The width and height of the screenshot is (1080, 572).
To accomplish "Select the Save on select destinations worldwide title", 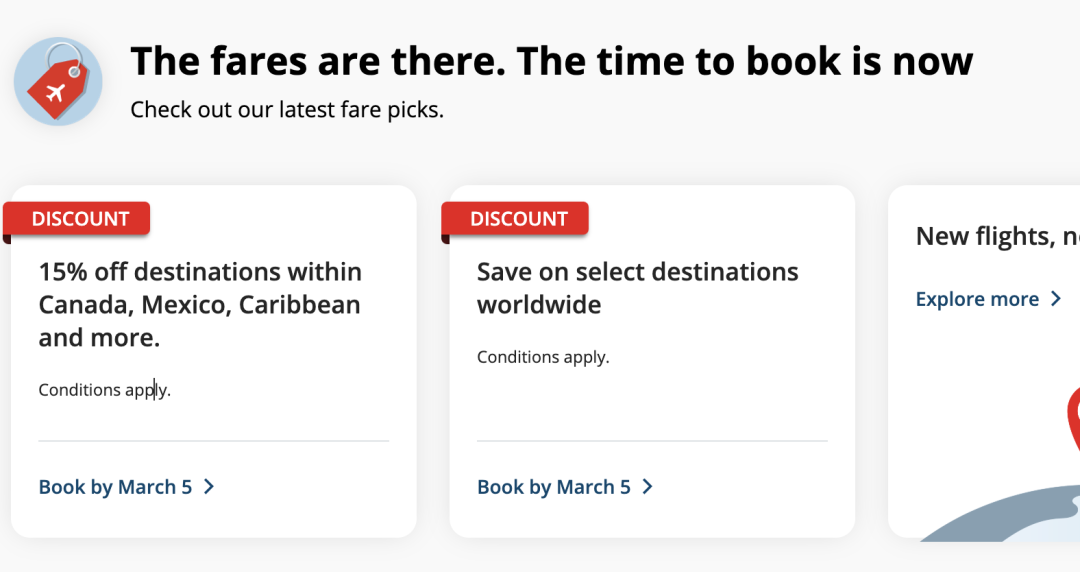I will (638, 288).
